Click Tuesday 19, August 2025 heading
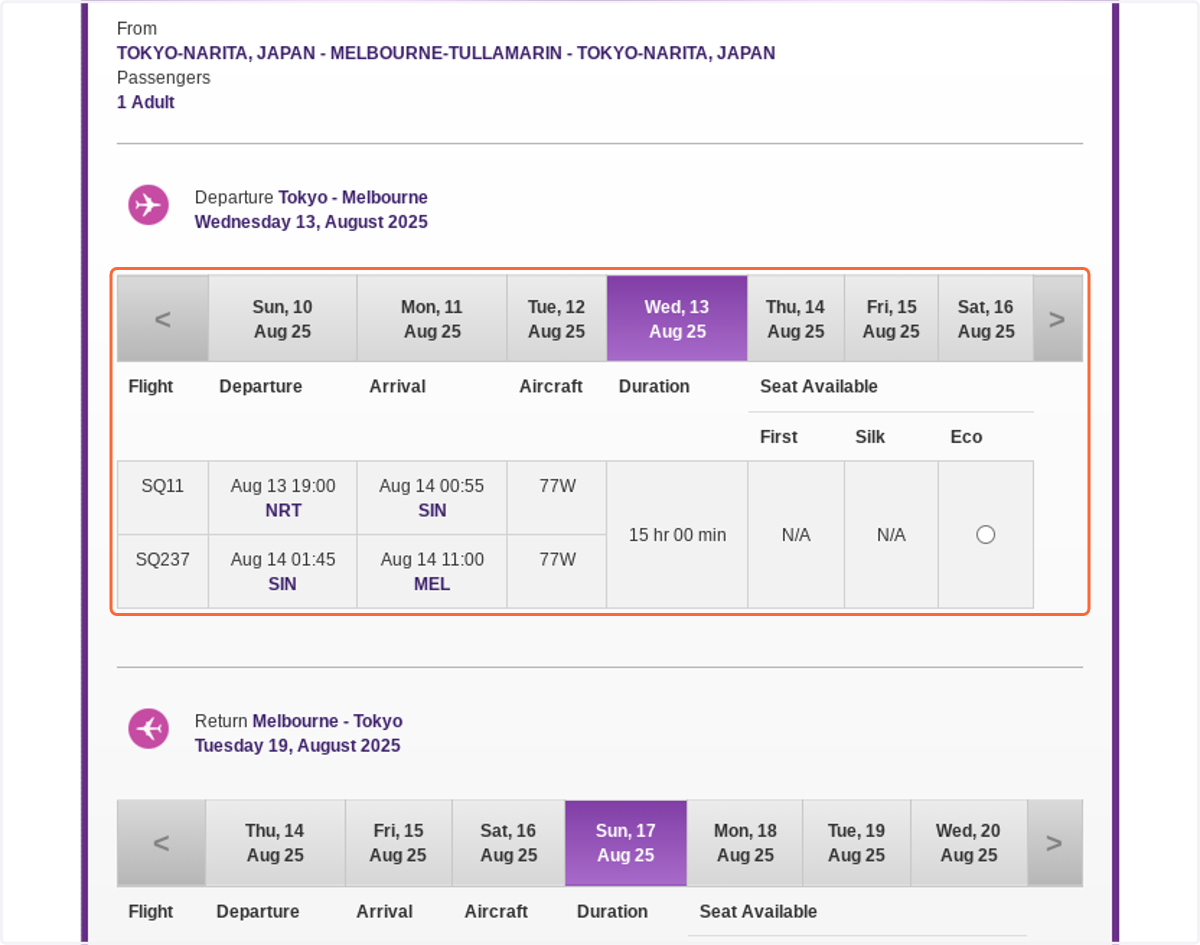The width and height of the screenshot is (1200, 945). coord(297,746)
